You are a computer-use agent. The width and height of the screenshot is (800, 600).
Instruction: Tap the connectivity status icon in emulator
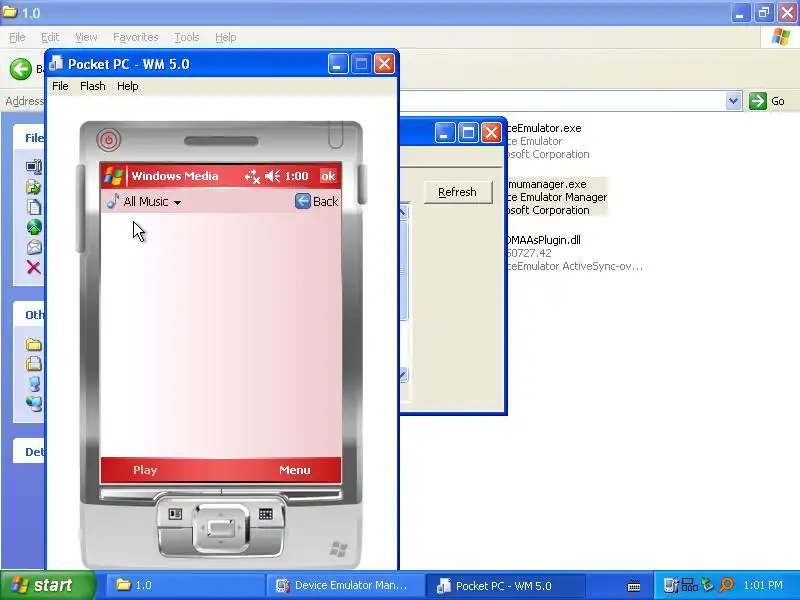[252, 177]
